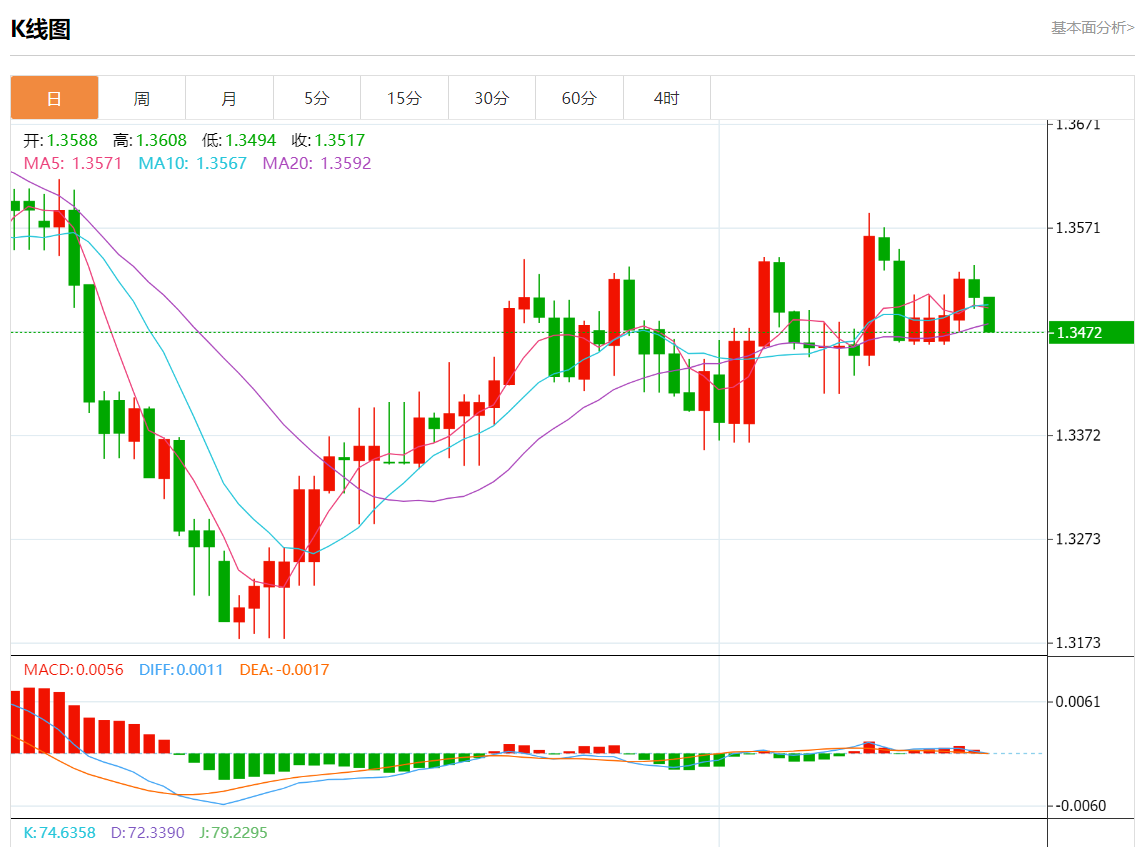Click the current price label 1.3472
Image resolution: width=1137 pixels, height=847 pixels.
pyautogui.click(x=1091, y=332)
